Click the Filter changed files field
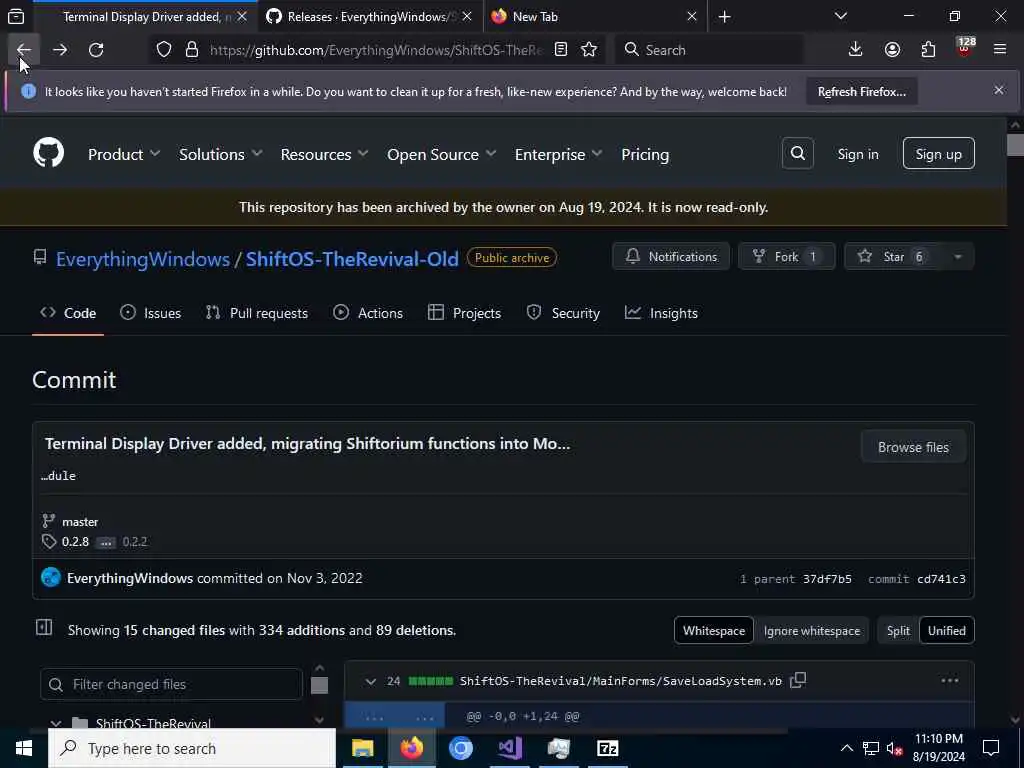1024x768 pixels. (171, 684)
